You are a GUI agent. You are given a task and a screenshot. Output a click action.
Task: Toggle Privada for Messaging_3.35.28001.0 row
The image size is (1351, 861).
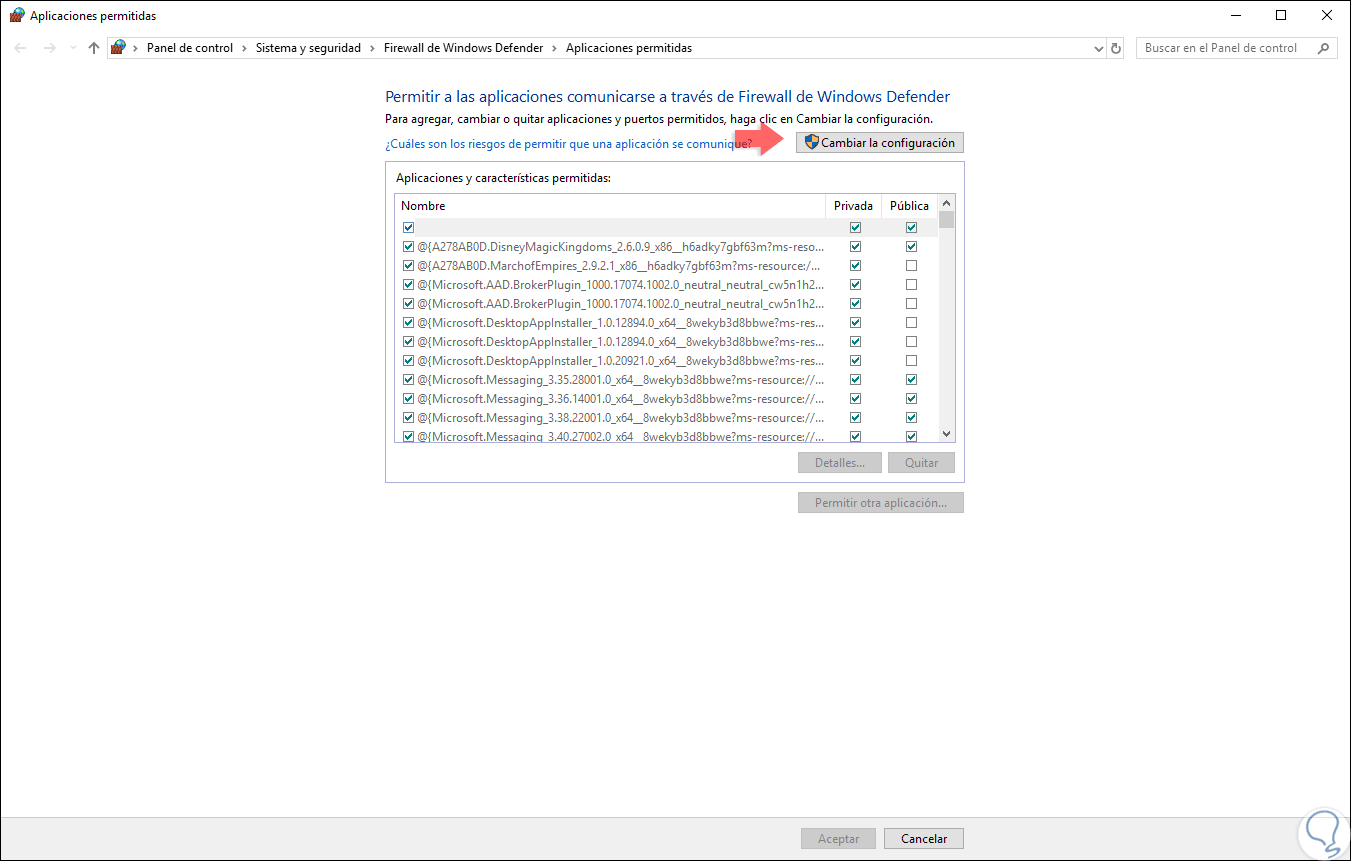coord(855,380)
